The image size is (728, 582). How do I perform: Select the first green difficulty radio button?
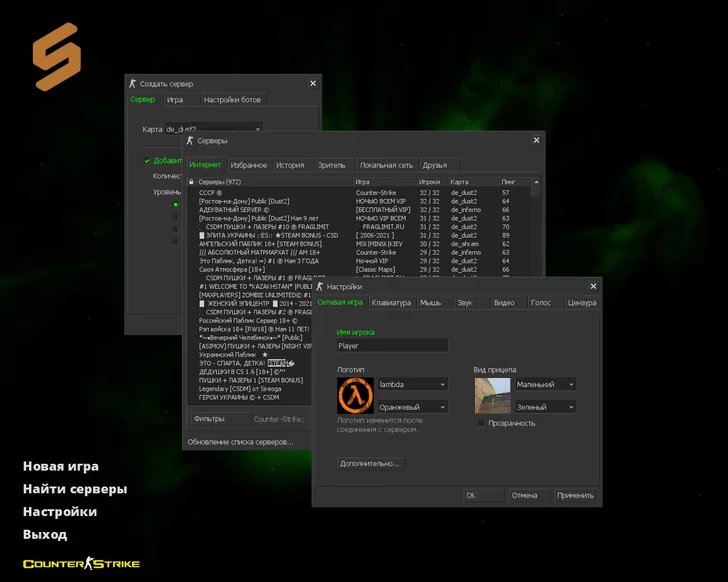(176, 205)
